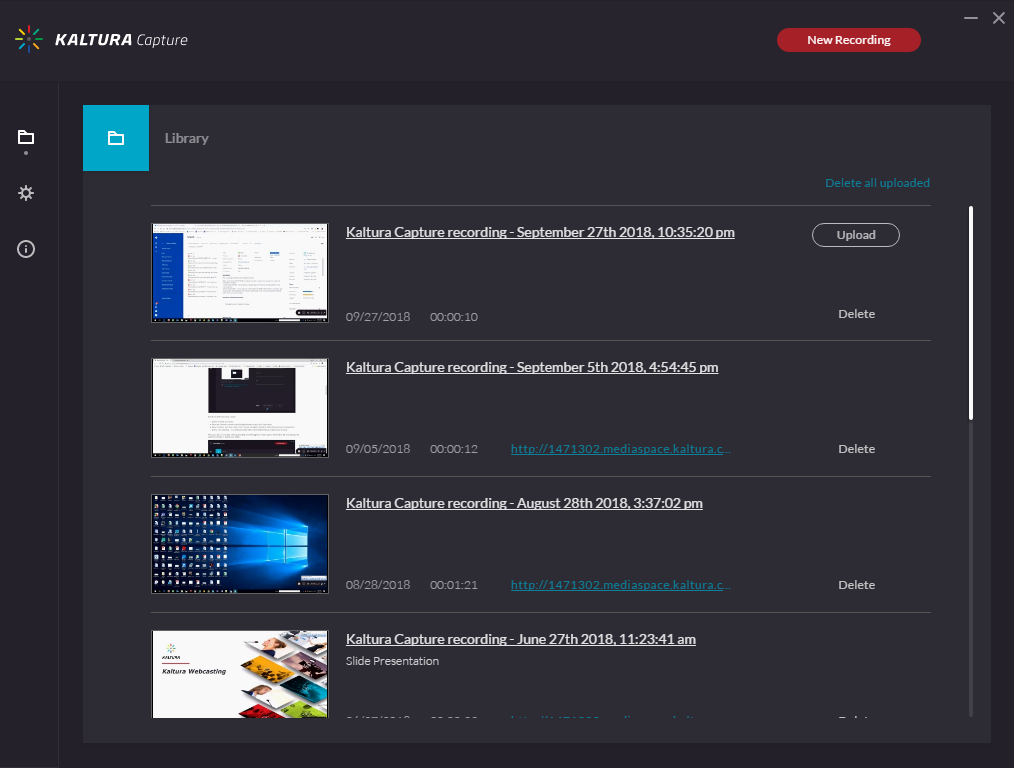Screen dimensions: 1014x768
Task: Click the date 09/27/2018
Action: point(378,317)
